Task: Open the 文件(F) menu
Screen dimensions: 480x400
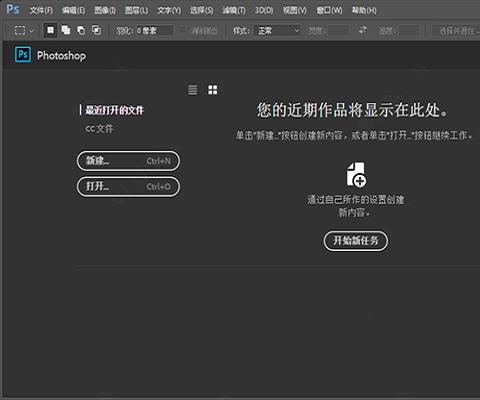Action: (x=41, y=11)
